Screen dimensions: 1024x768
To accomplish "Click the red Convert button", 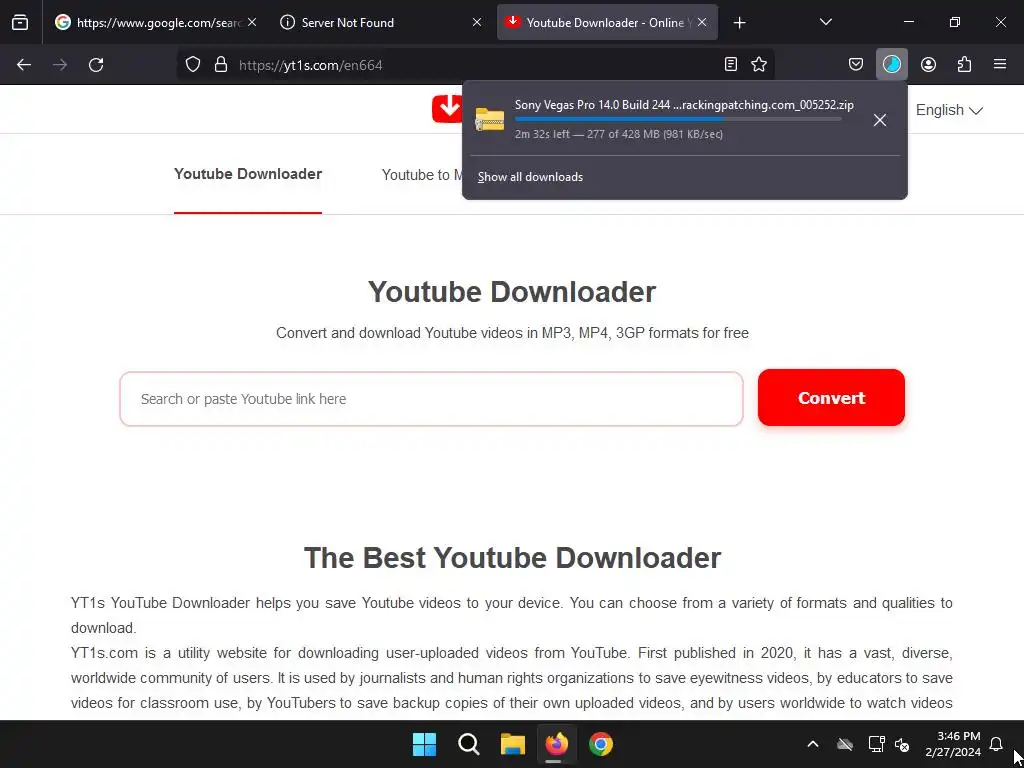I will [831, 398].
